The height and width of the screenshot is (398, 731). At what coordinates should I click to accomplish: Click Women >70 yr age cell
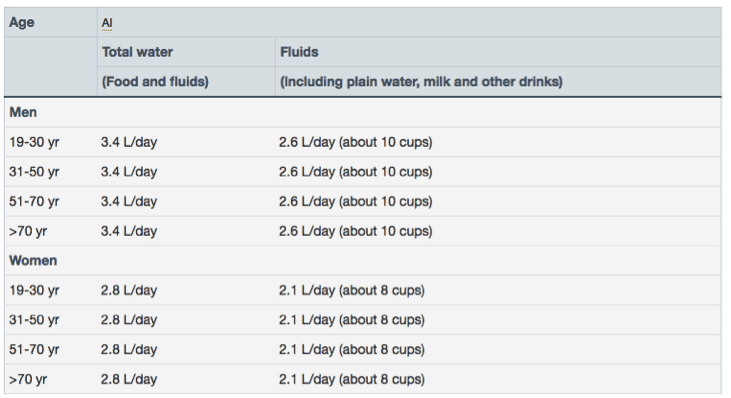tap(28, 379)
